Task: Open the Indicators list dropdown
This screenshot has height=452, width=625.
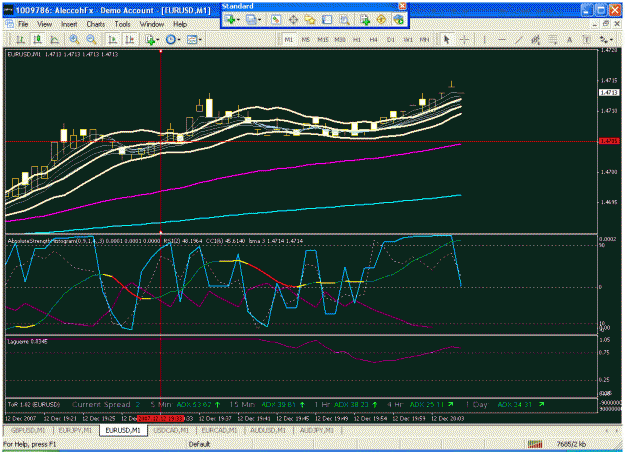Action: point(152,39)
